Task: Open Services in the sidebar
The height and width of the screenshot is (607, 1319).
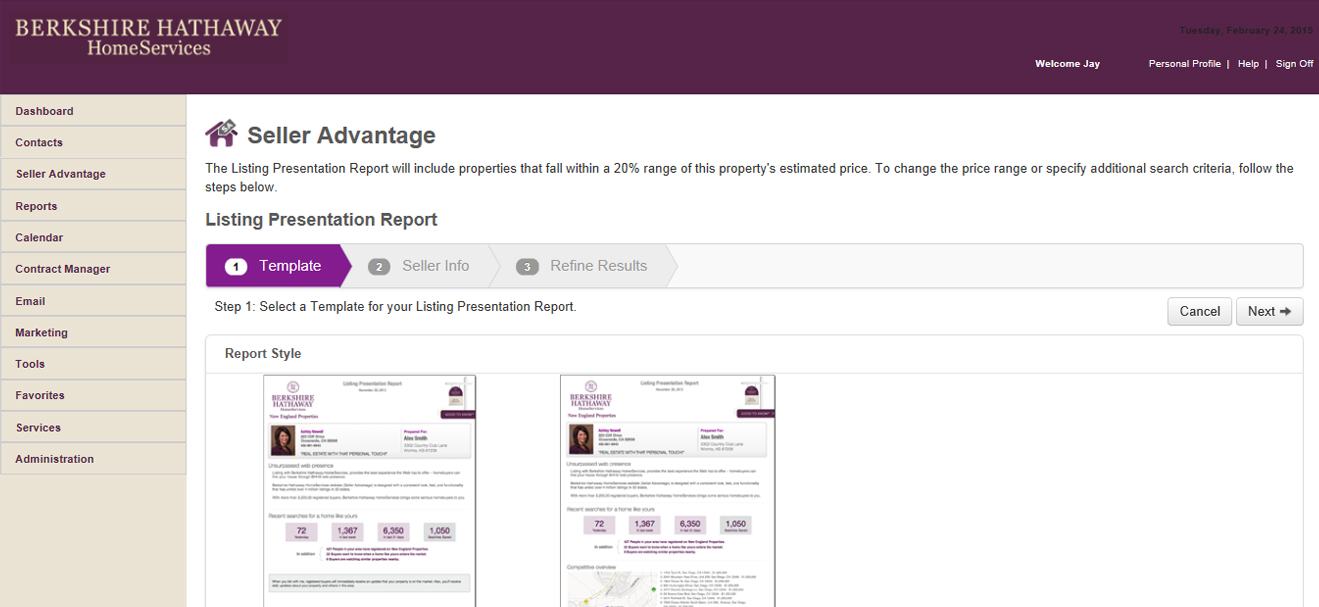Action: pyautogui.click(x=93, y=428)
